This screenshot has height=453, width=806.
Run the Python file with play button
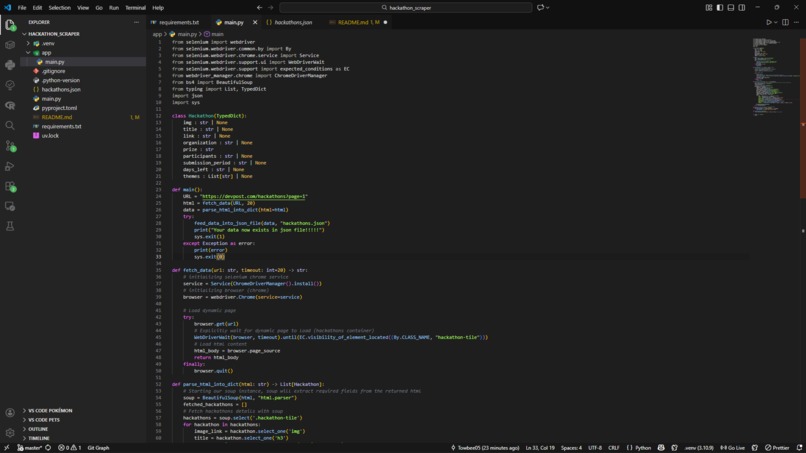(x=768, y=22)
